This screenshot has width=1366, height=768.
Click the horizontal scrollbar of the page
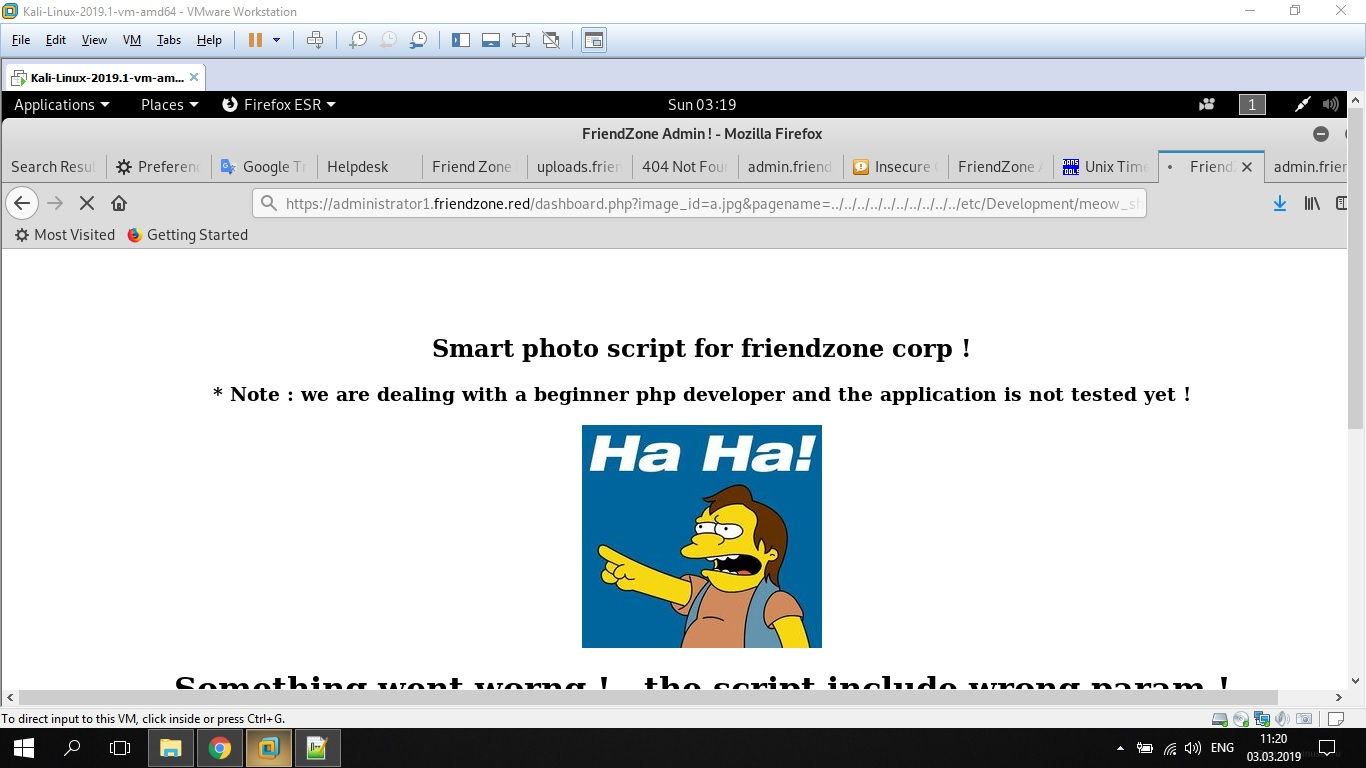[648, 697]
